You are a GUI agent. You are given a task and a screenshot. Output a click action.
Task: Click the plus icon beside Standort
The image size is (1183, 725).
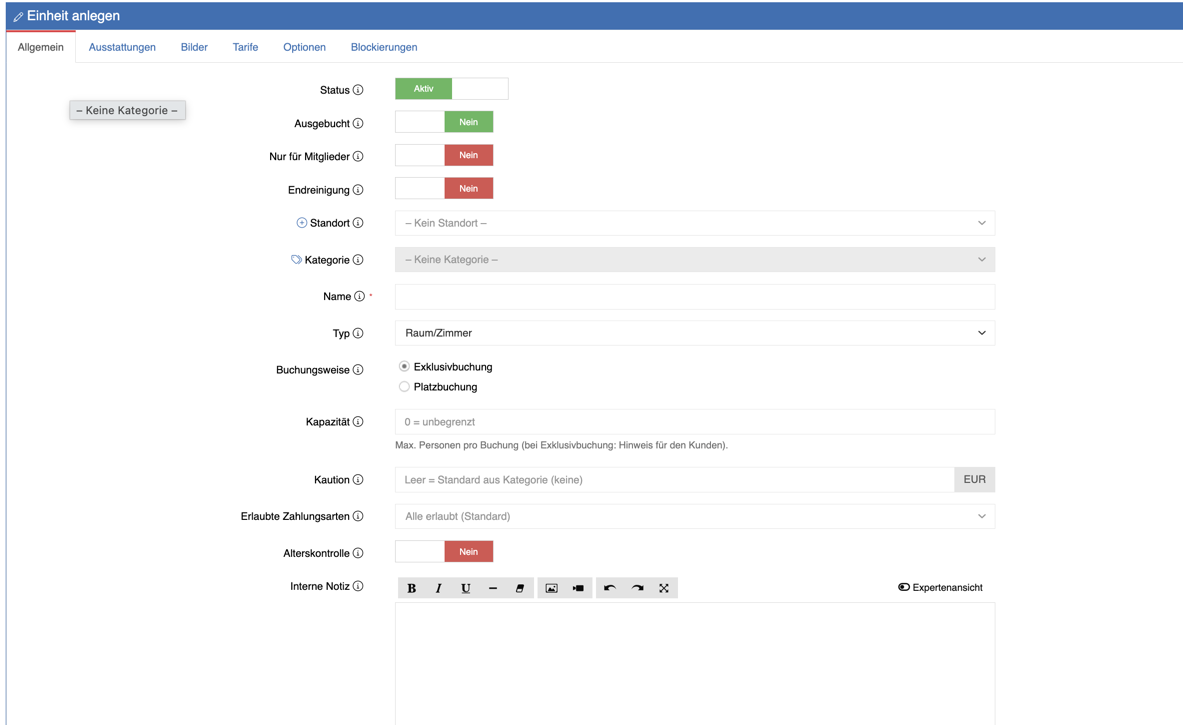point(302,223)
